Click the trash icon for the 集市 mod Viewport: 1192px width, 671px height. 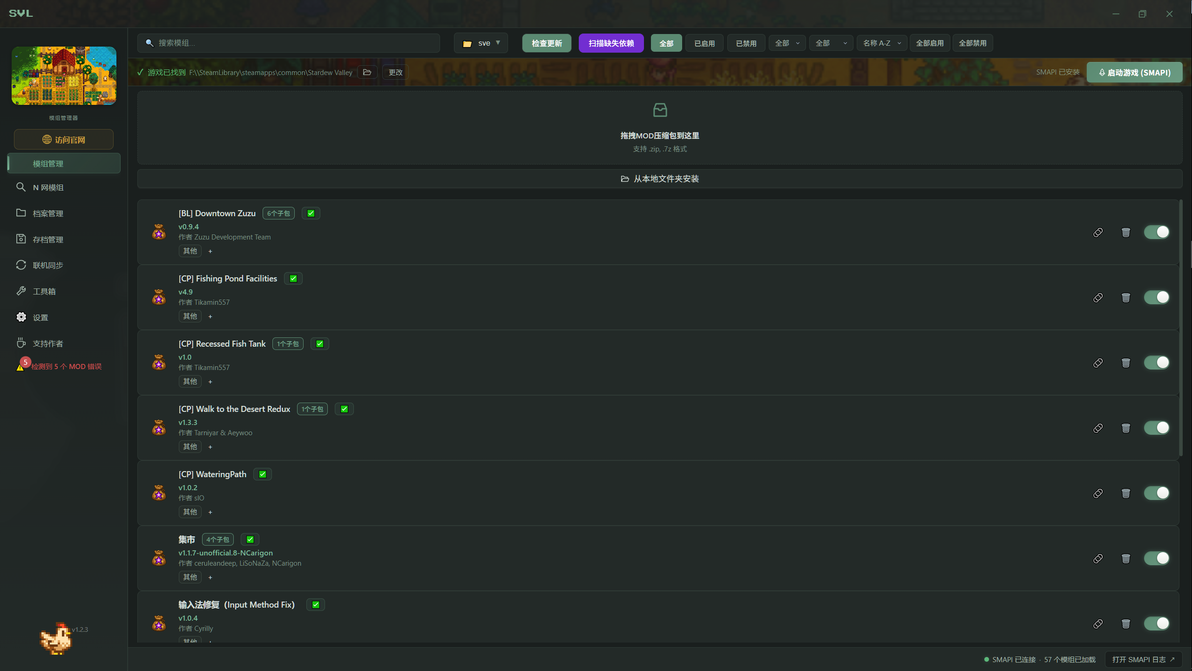[x=1126, y=559]
